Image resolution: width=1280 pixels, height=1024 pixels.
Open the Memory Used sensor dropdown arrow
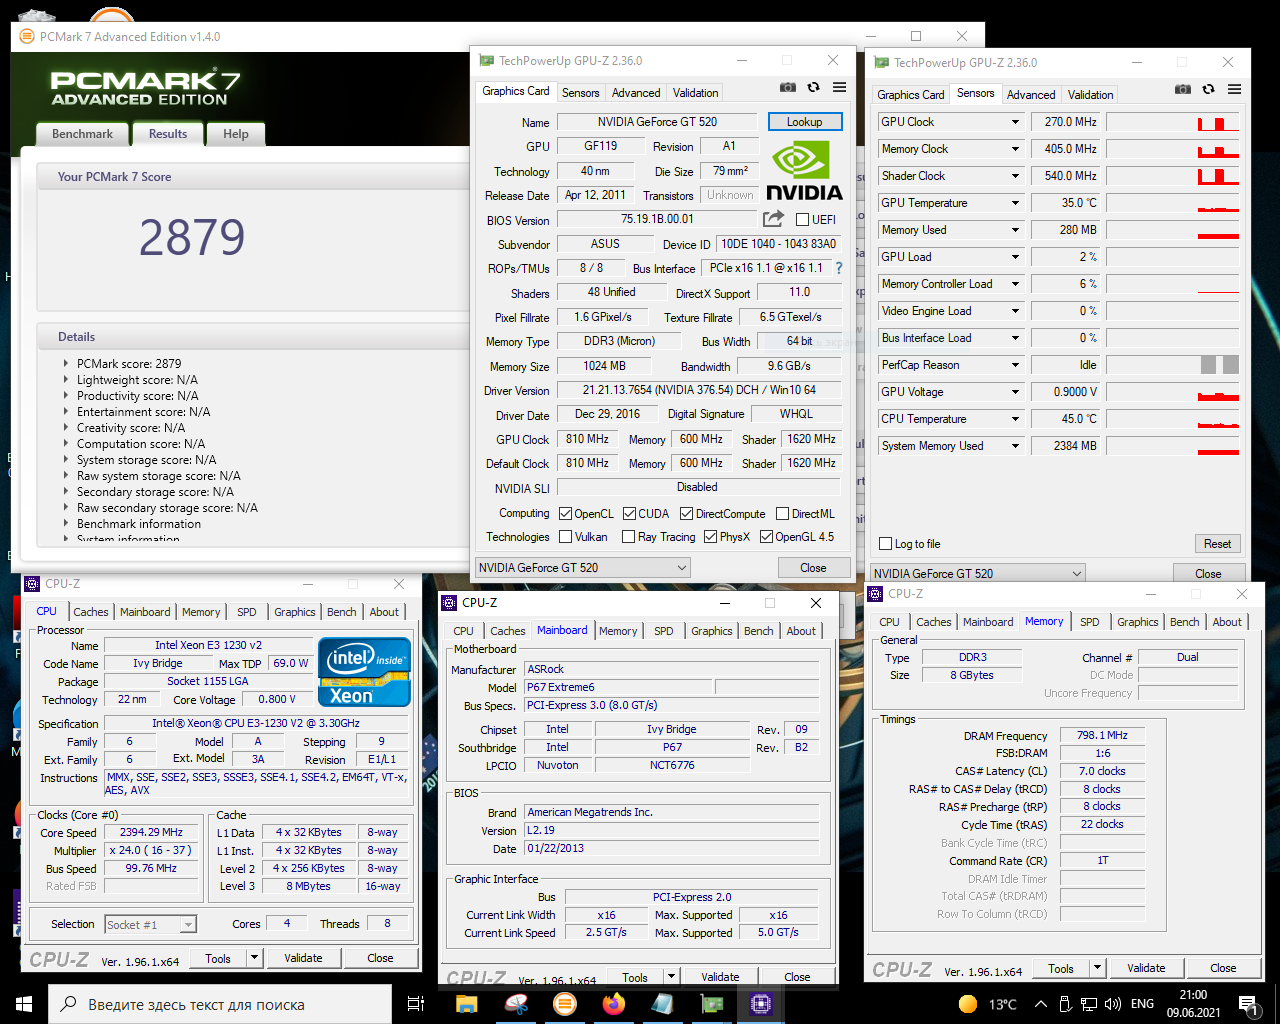[1015, 230]
